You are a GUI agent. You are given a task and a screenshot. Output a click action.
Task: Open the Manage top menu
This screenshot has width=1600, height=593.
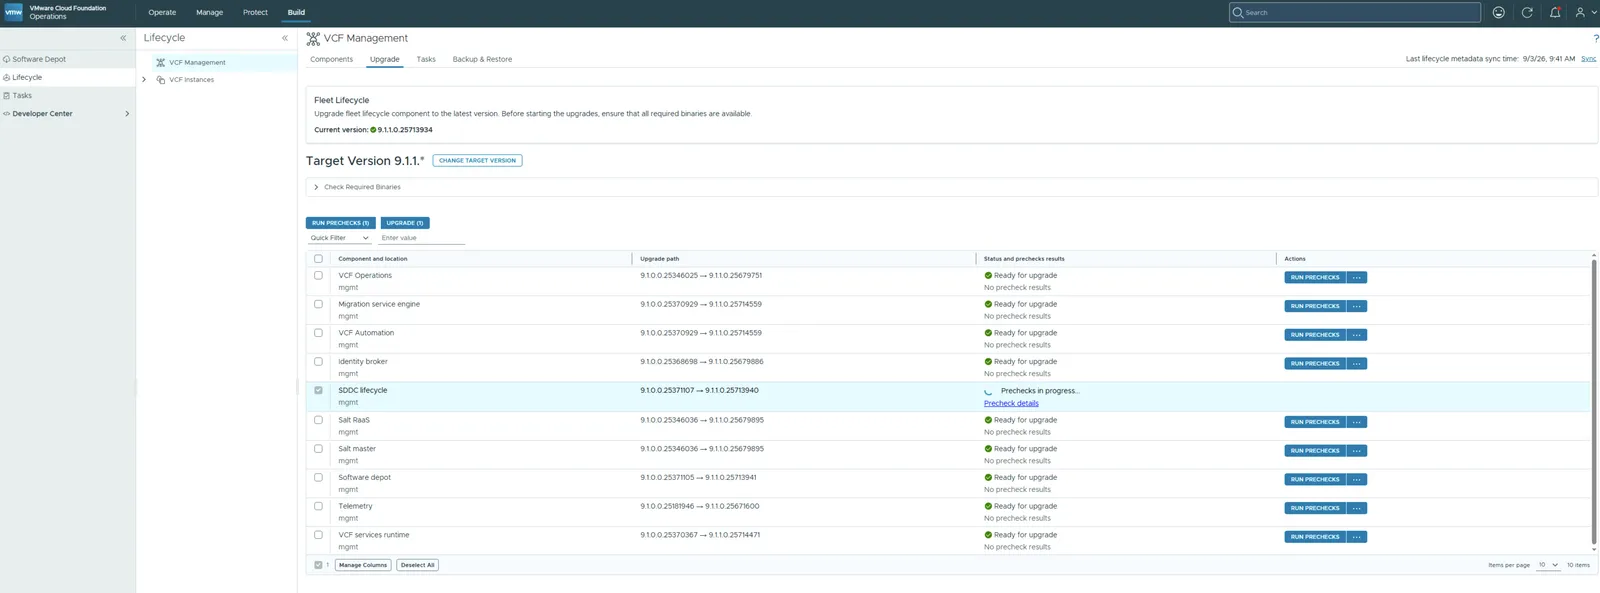pos(209,13)
